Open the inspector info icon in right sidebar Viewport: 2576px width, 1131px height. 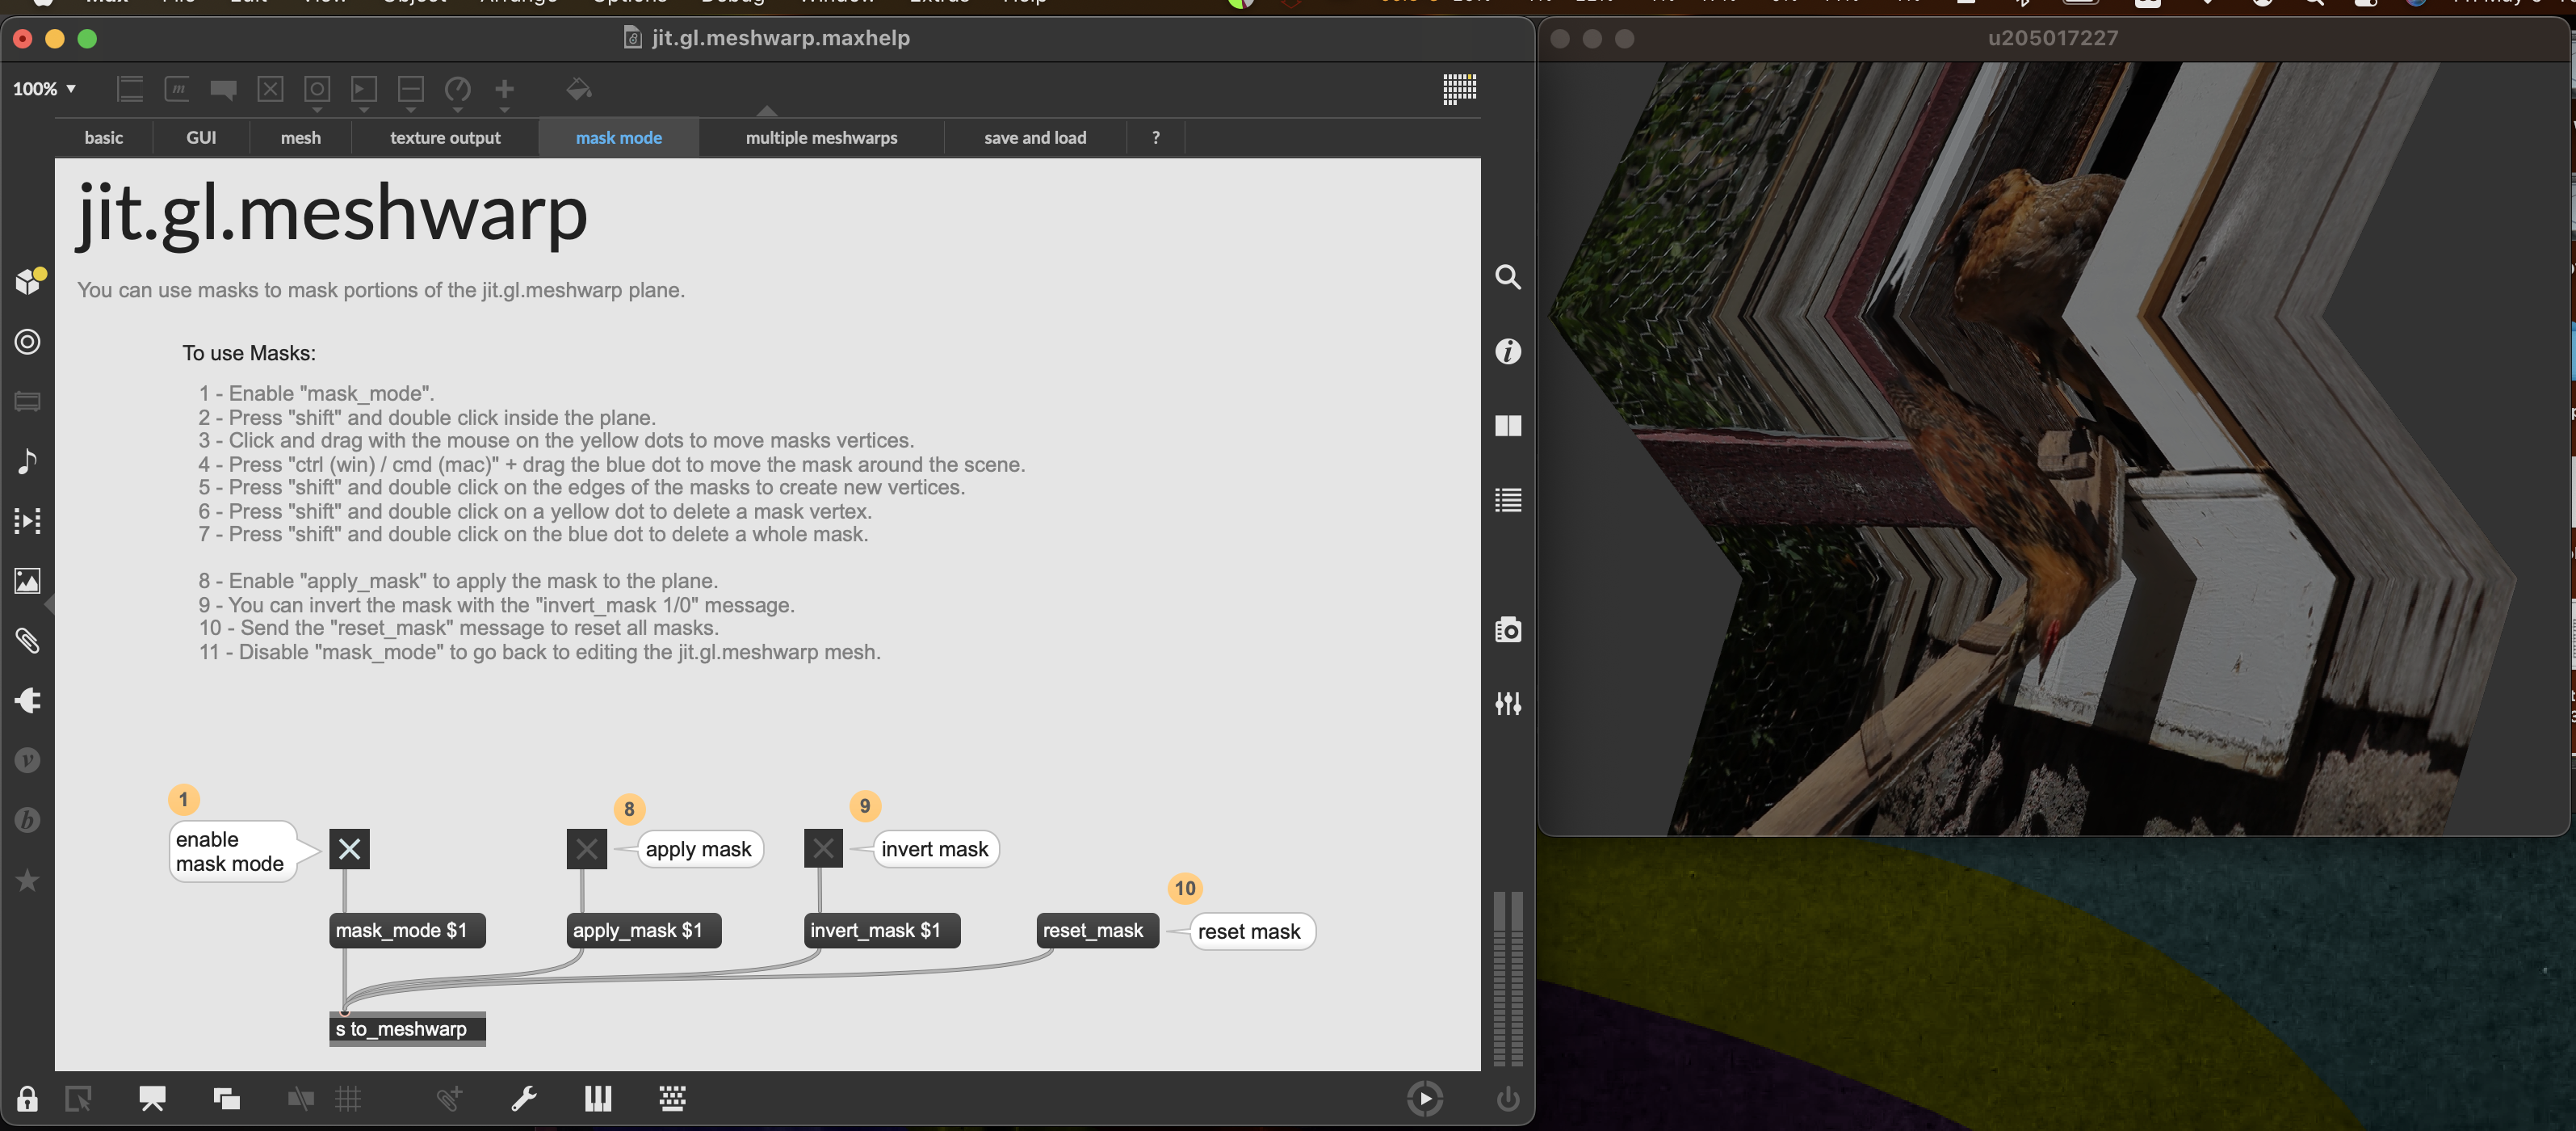pyautogui.click(x=1508, y=351)
